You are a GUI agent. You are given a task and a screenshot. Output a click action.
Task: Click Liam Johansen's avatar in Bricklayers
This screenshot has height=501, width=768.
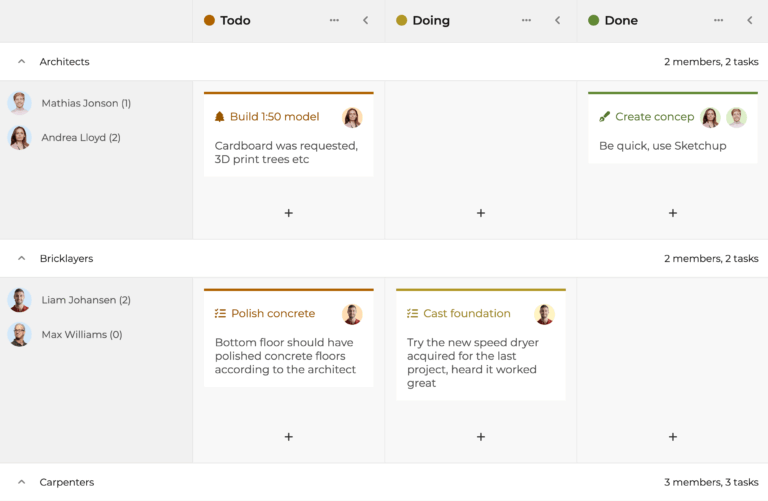[x=19, y=300]
